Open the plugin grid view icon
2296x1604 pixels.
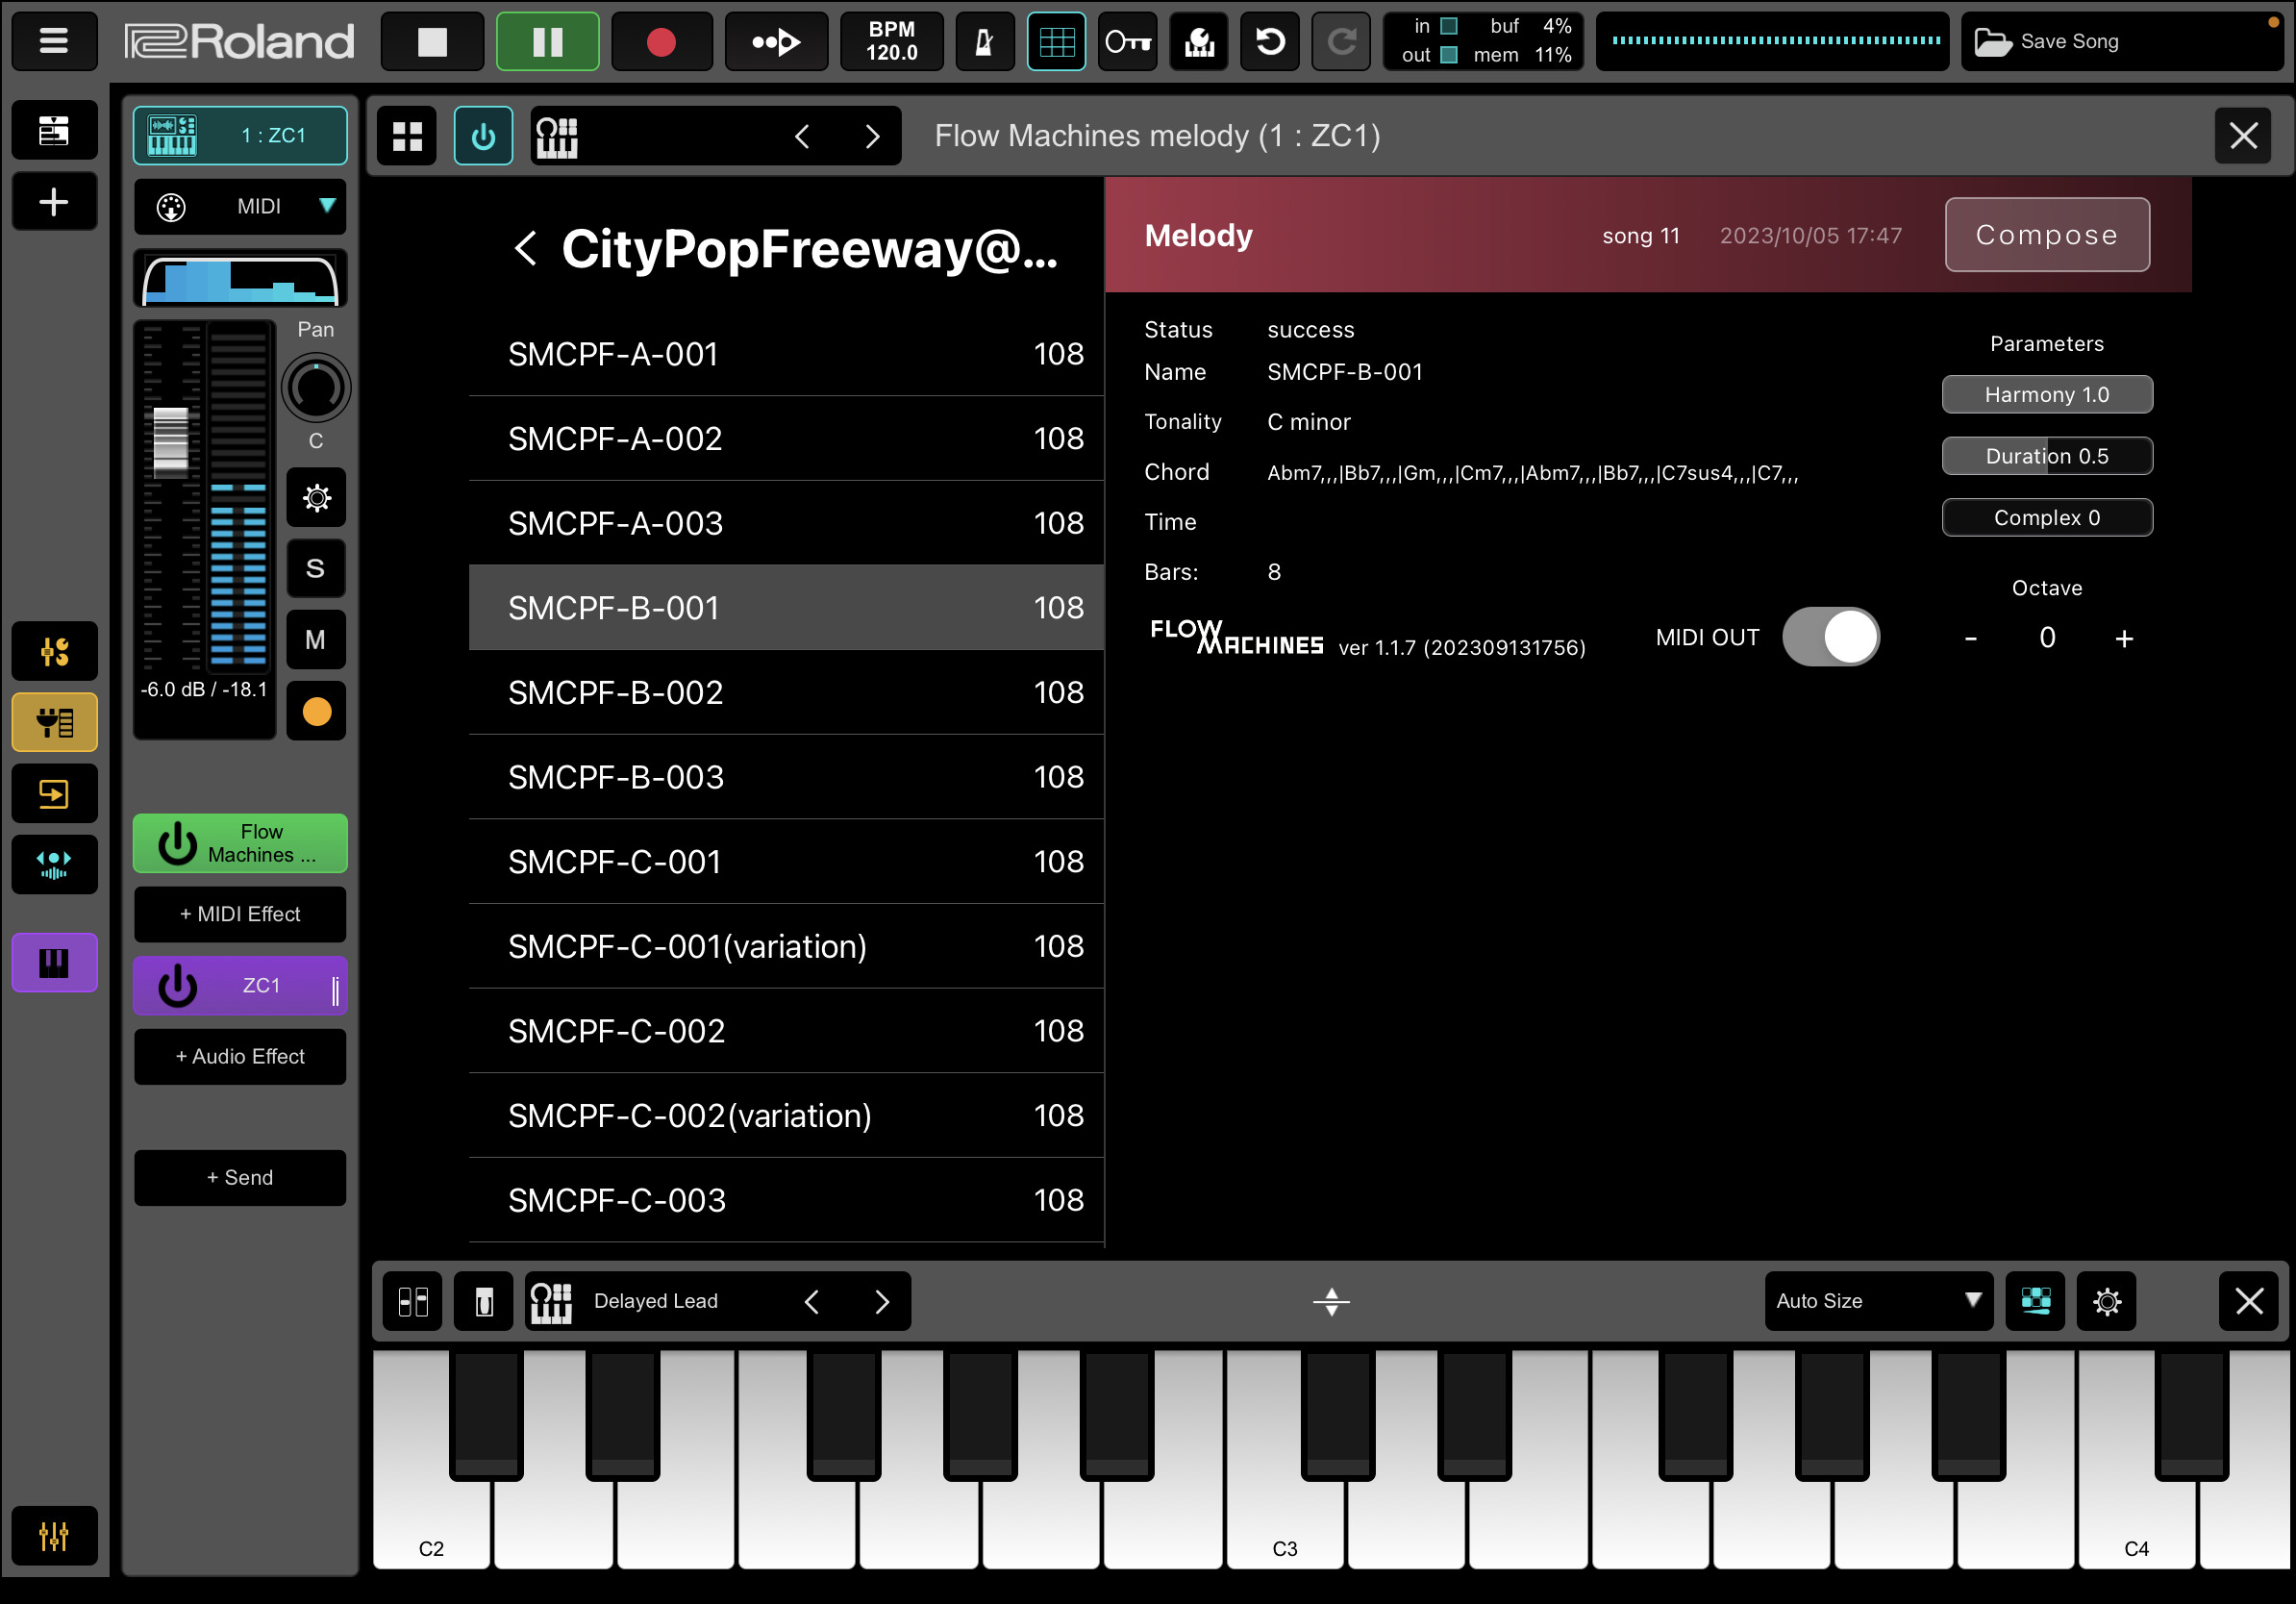click(x=407, y=136)
